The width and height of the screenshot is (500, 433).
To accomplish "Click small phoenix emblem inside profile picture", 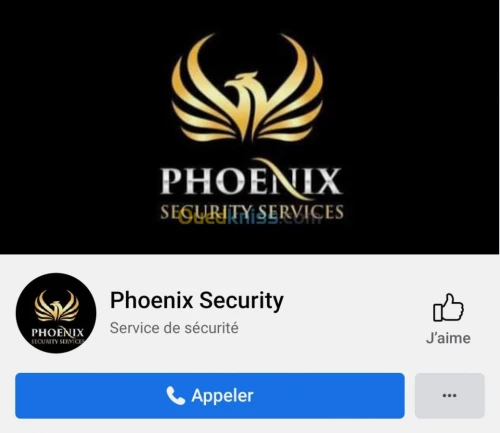I will [57, 306].
